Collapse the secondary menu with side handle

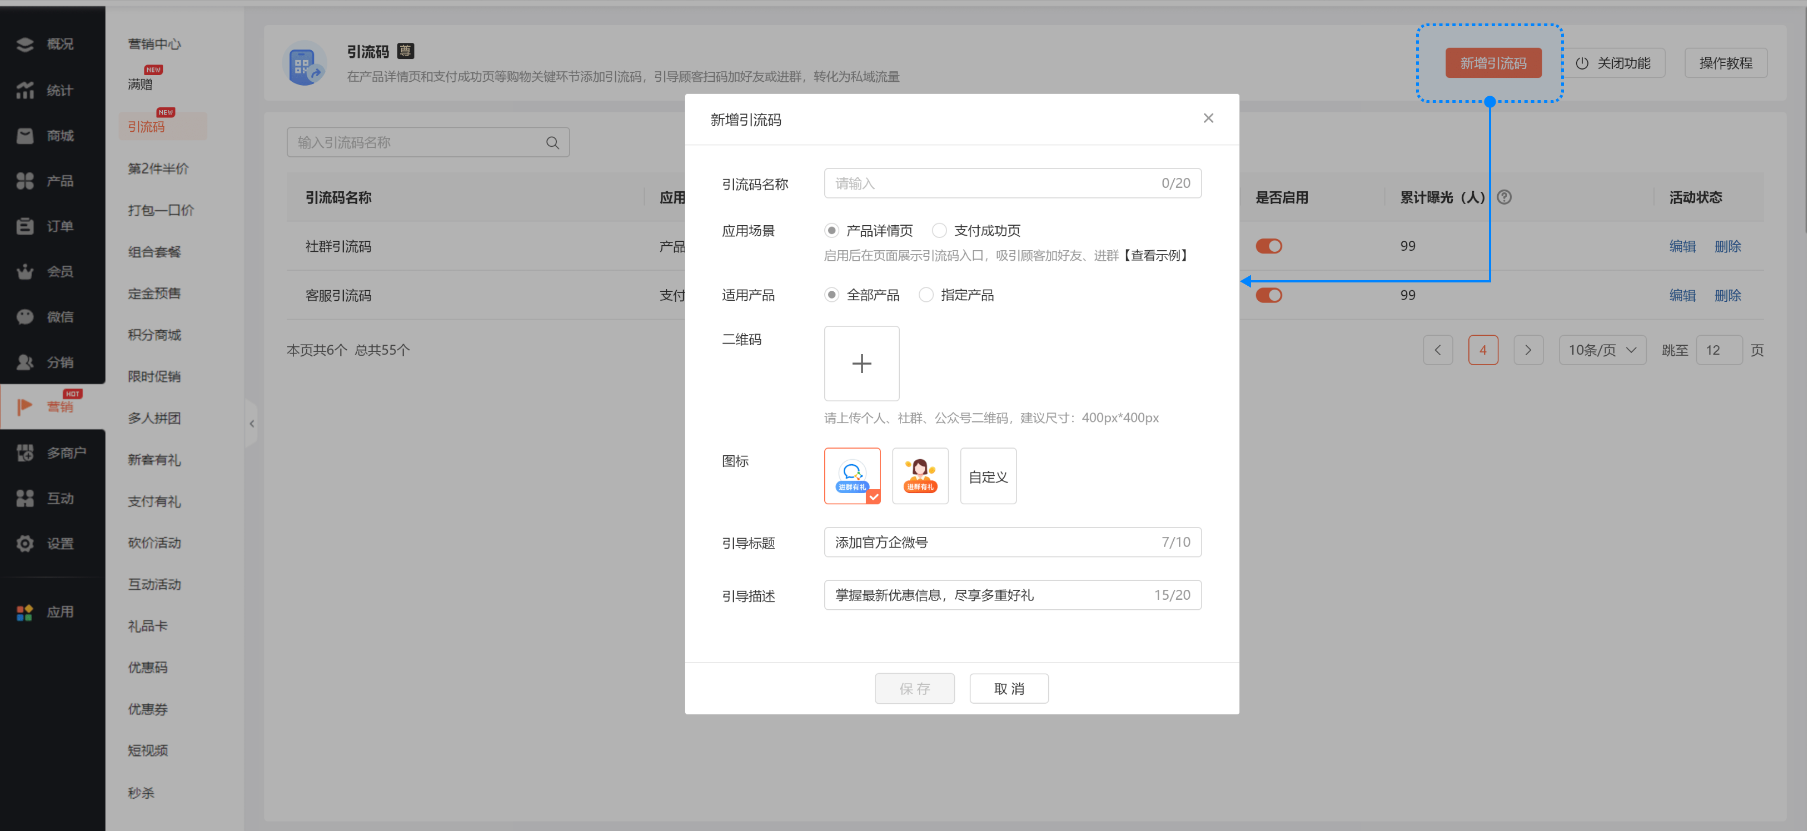tap(251, 424)
